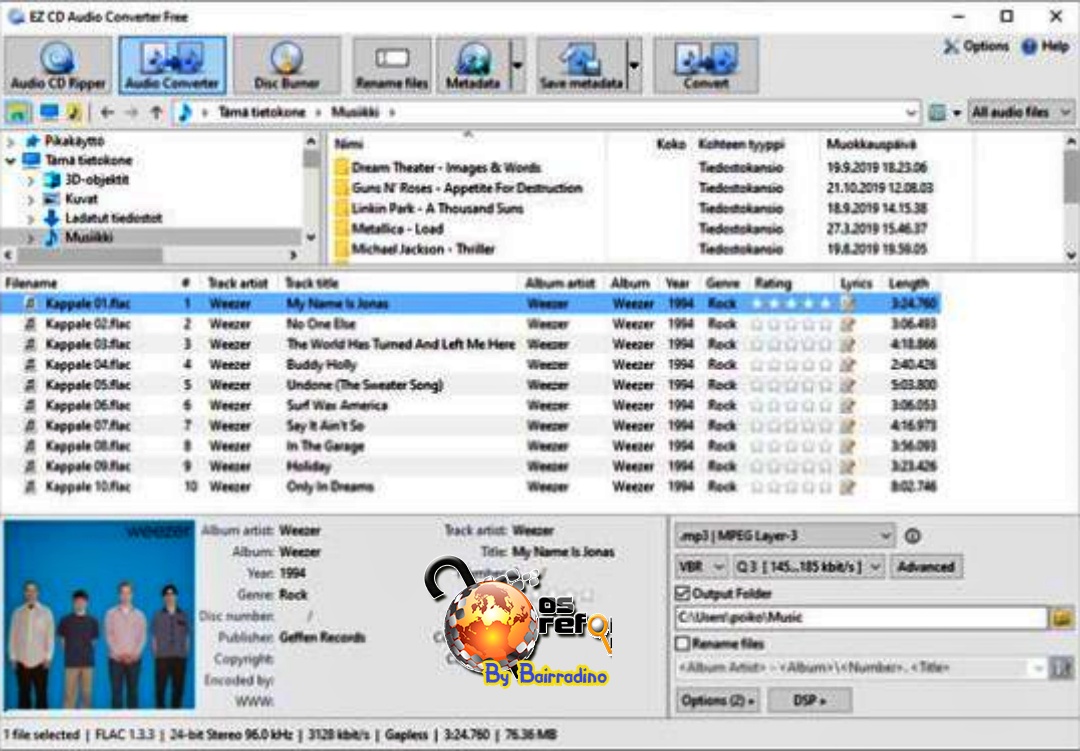
Task: Set the star rating for Kappale 01.flac
Action: (x=791, y=303)
